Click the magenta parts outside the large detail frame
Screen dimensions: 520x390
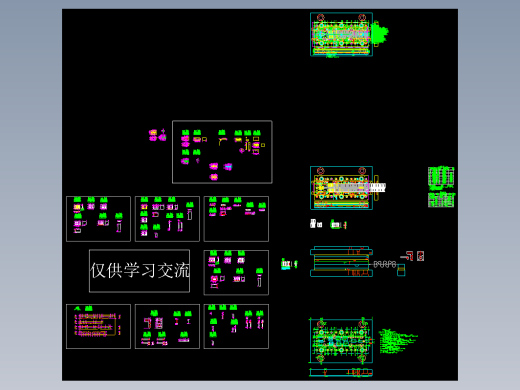tap(157, 135)
